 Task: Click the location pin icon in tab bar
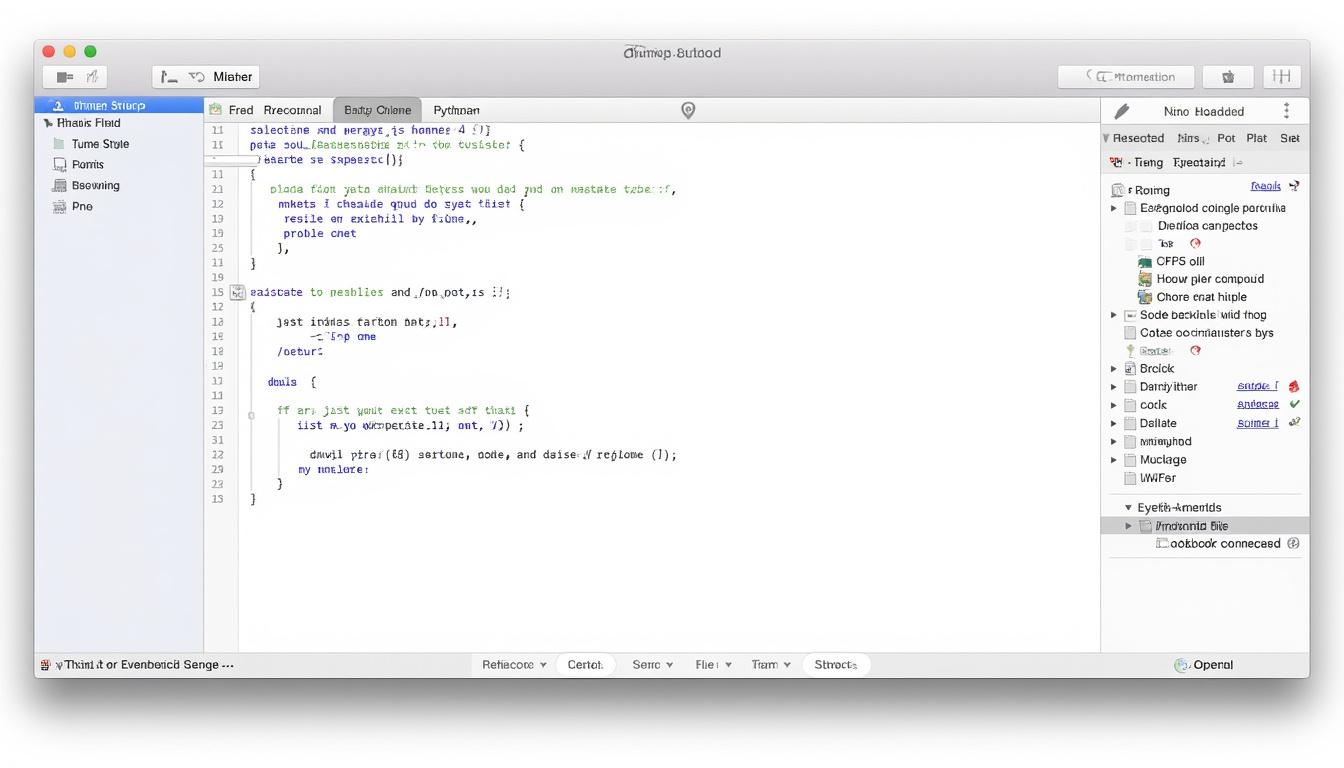coord(688,110)
